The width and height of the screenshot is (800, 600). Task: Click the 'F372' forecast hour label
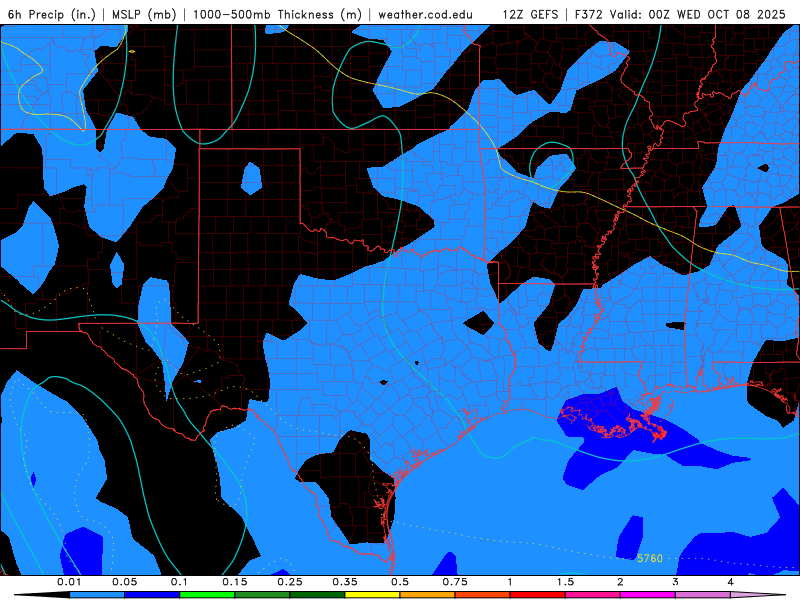coord(588,14)
